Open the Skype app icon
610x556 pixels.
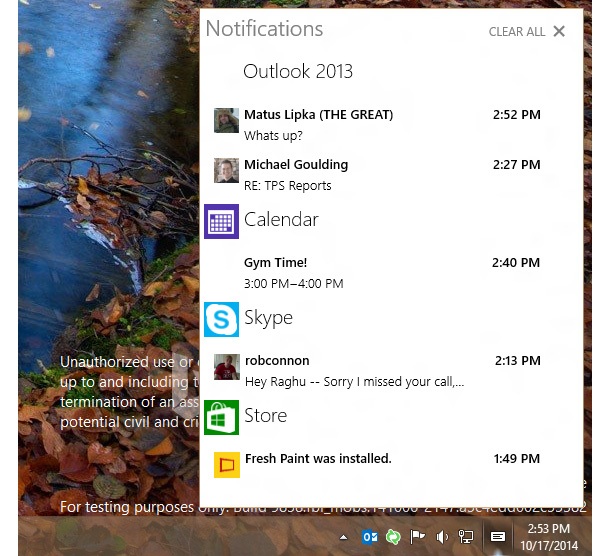(x=221, y=319)
